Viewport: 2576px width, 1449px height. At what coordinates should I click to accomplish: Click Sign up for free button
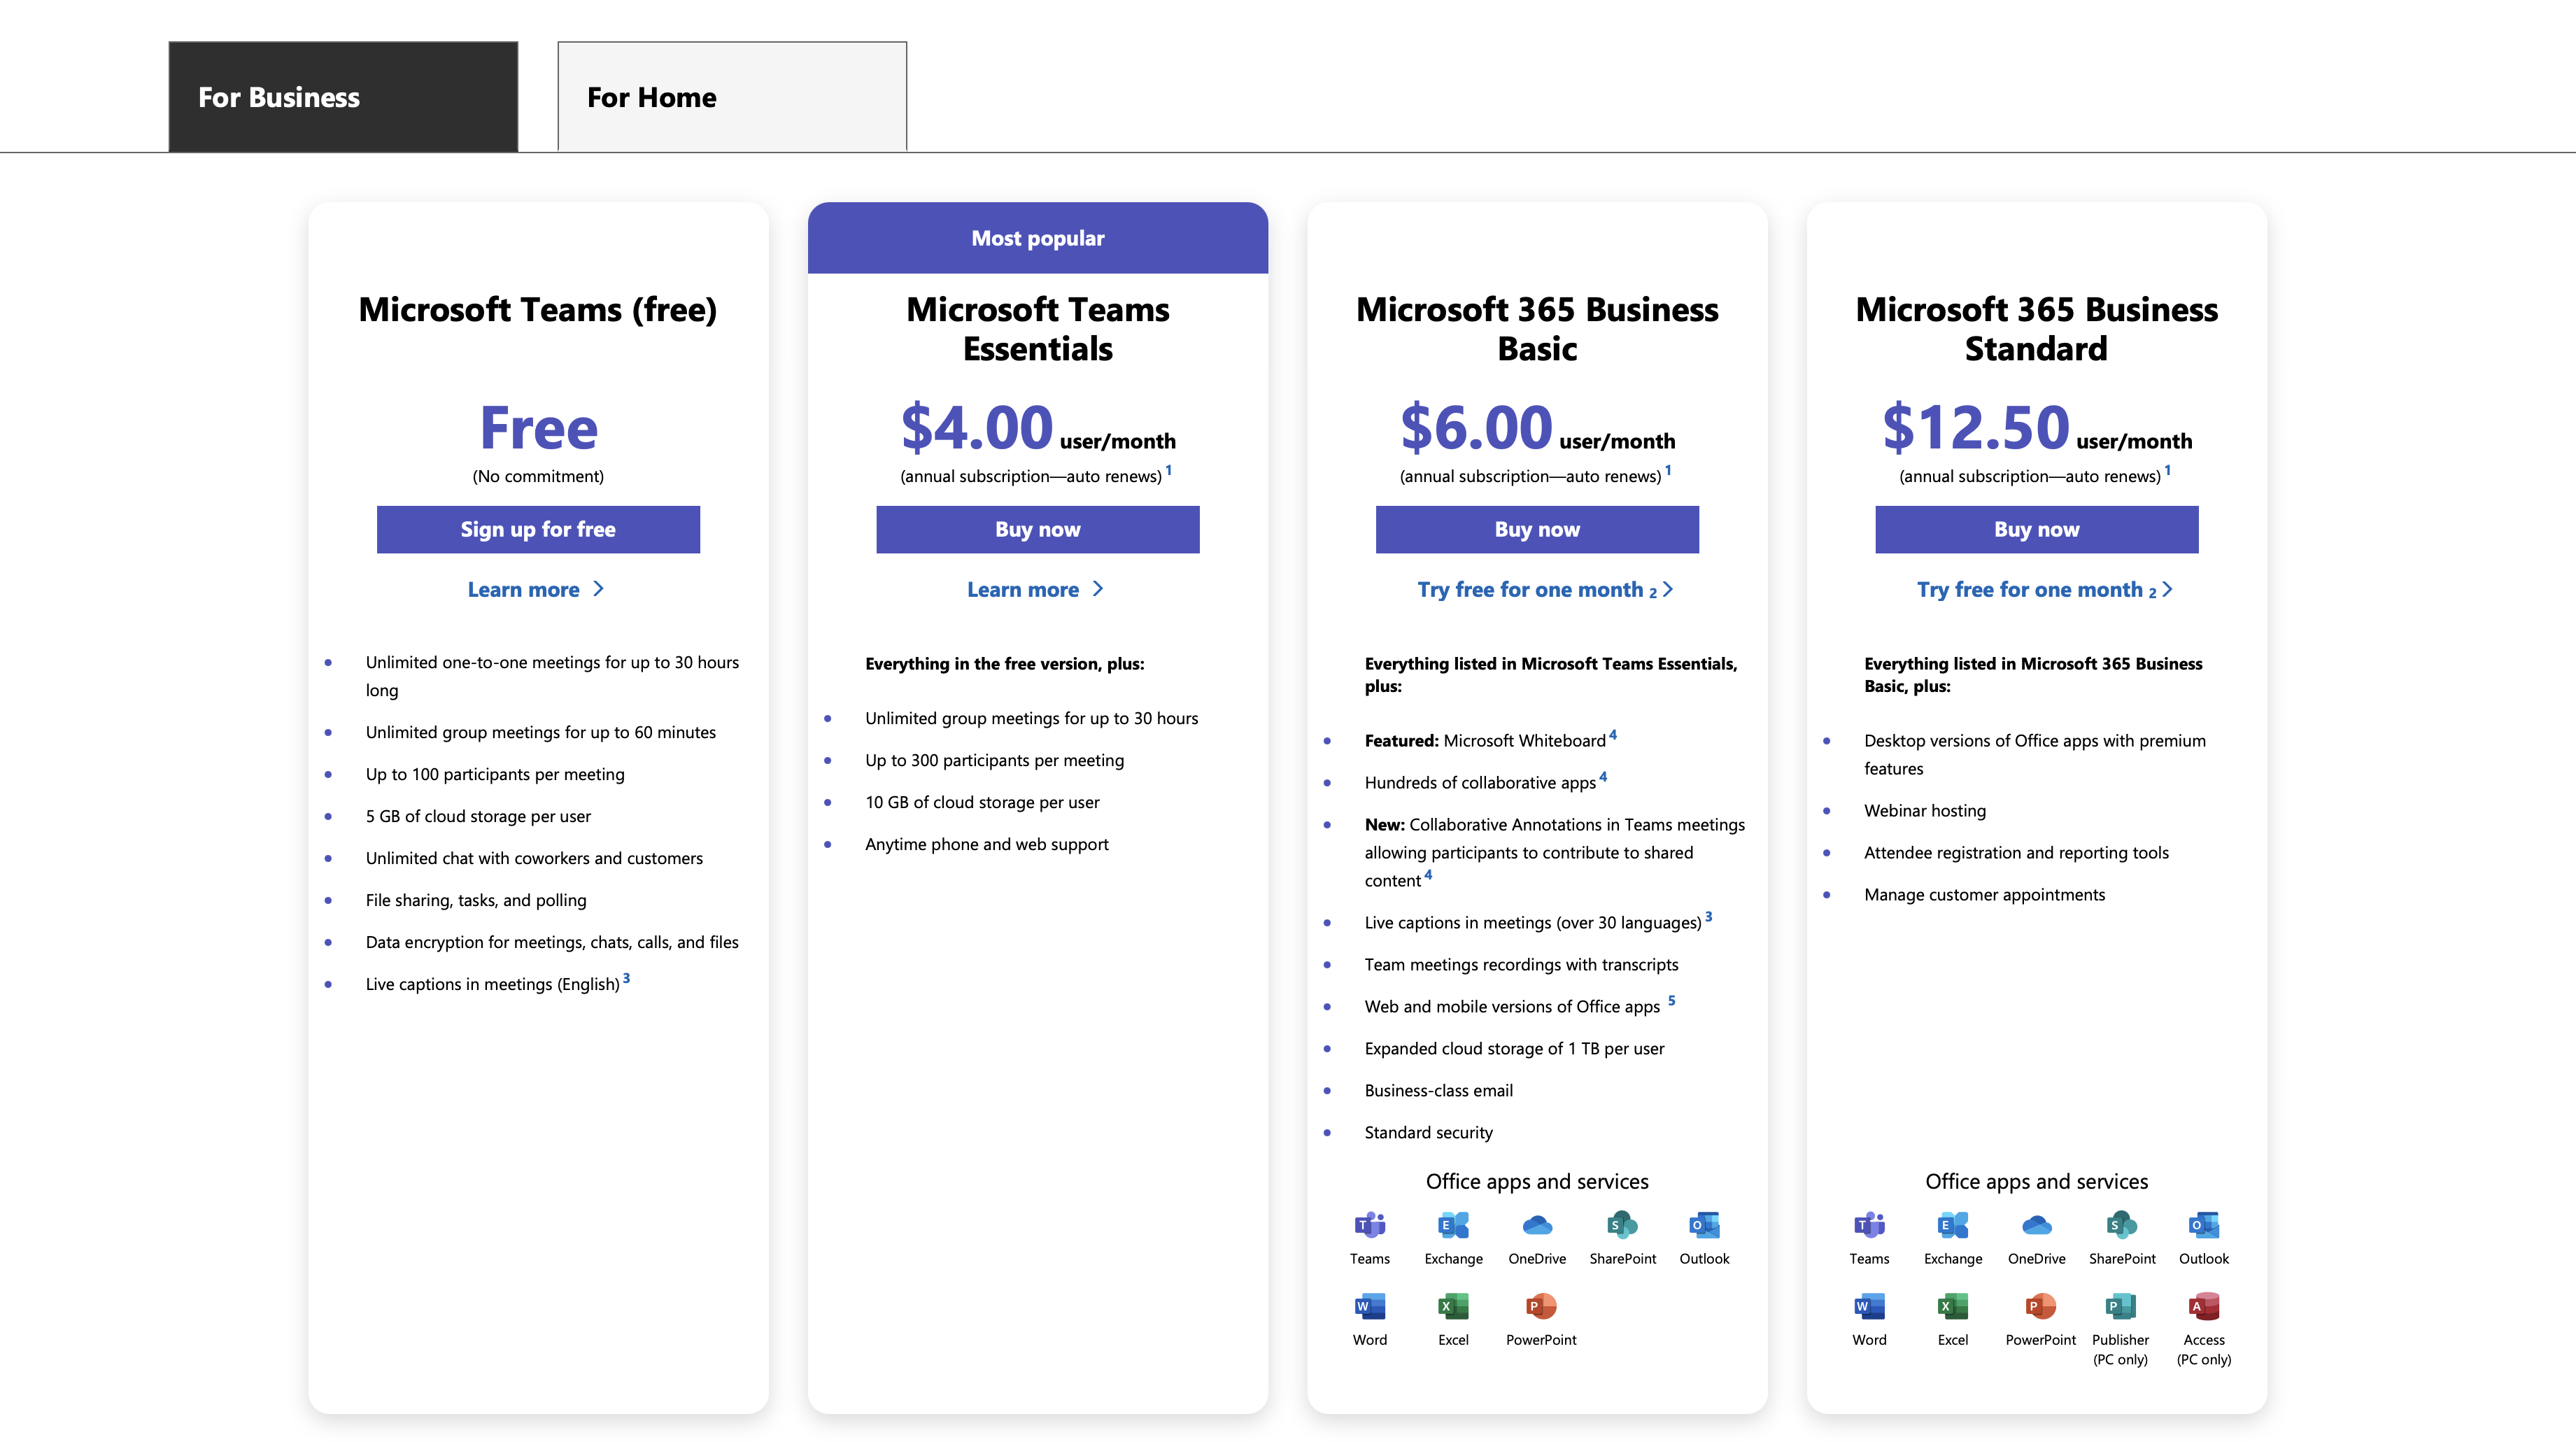coord(537,529)
